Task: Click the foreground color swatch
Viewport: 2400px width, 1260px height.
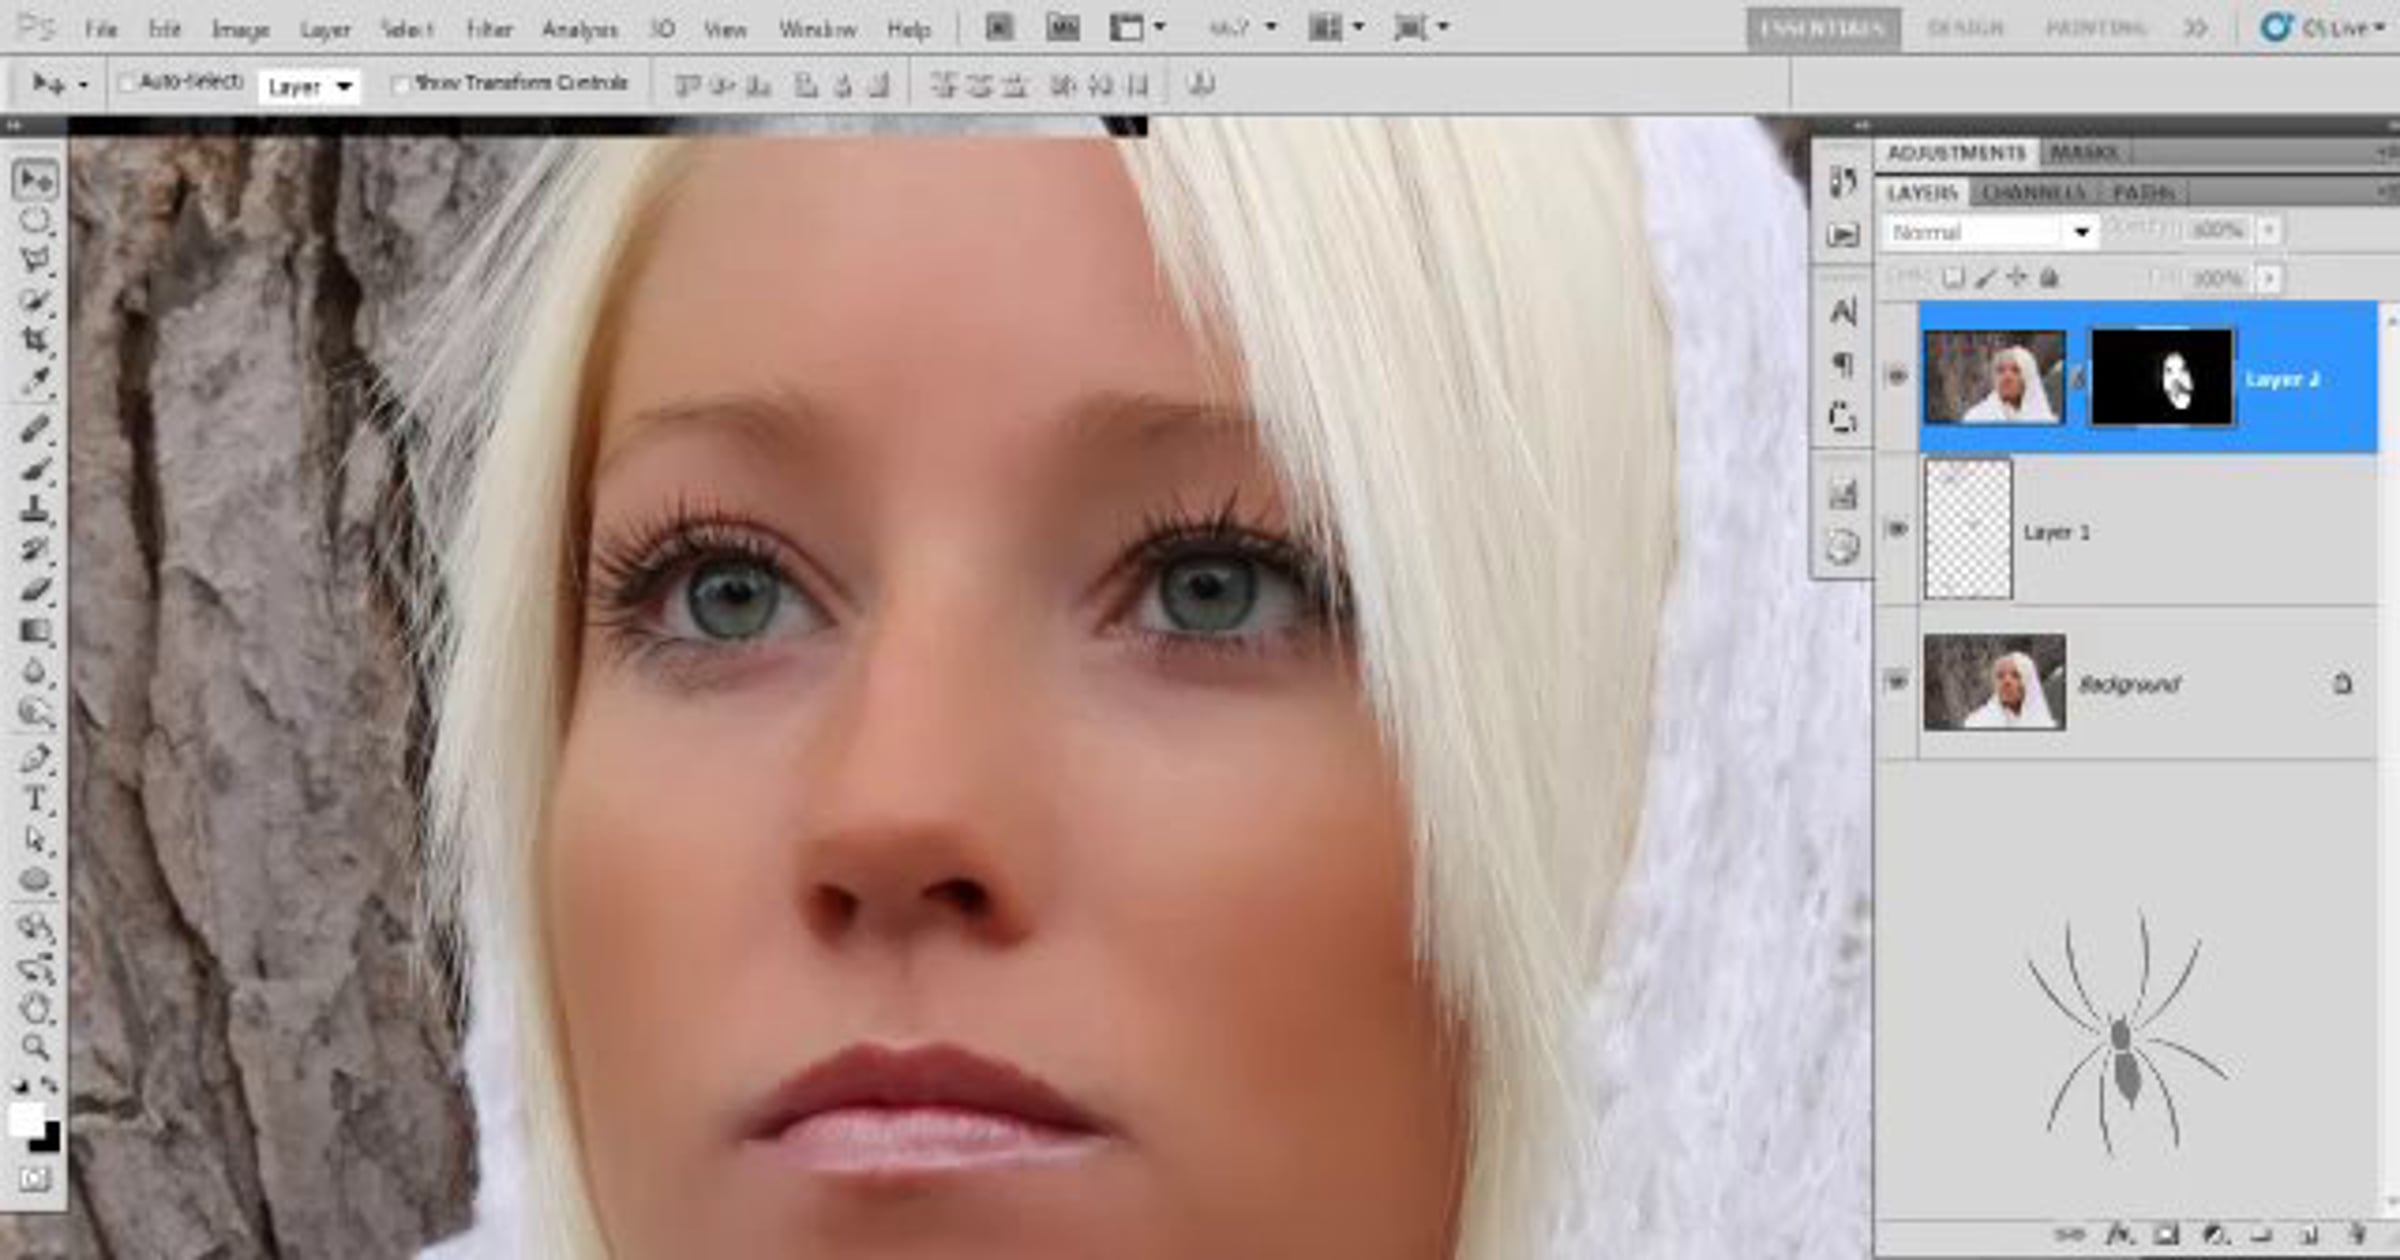Action: pos(25,1120)
